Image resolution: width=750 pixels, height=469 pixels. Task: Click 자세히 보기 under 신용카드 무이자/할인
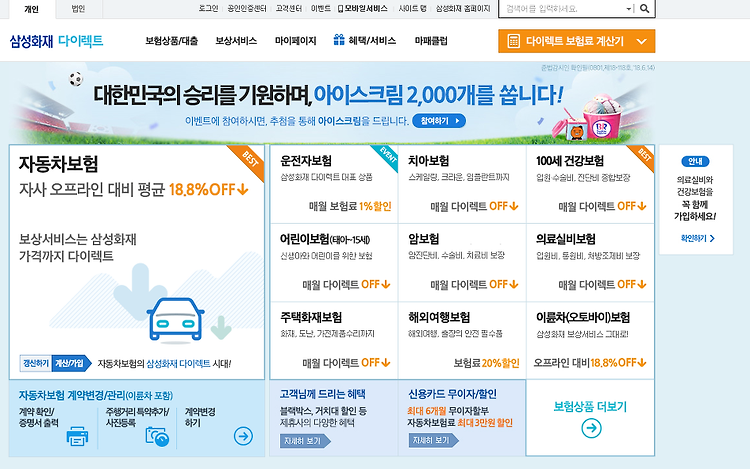point(433,441)
